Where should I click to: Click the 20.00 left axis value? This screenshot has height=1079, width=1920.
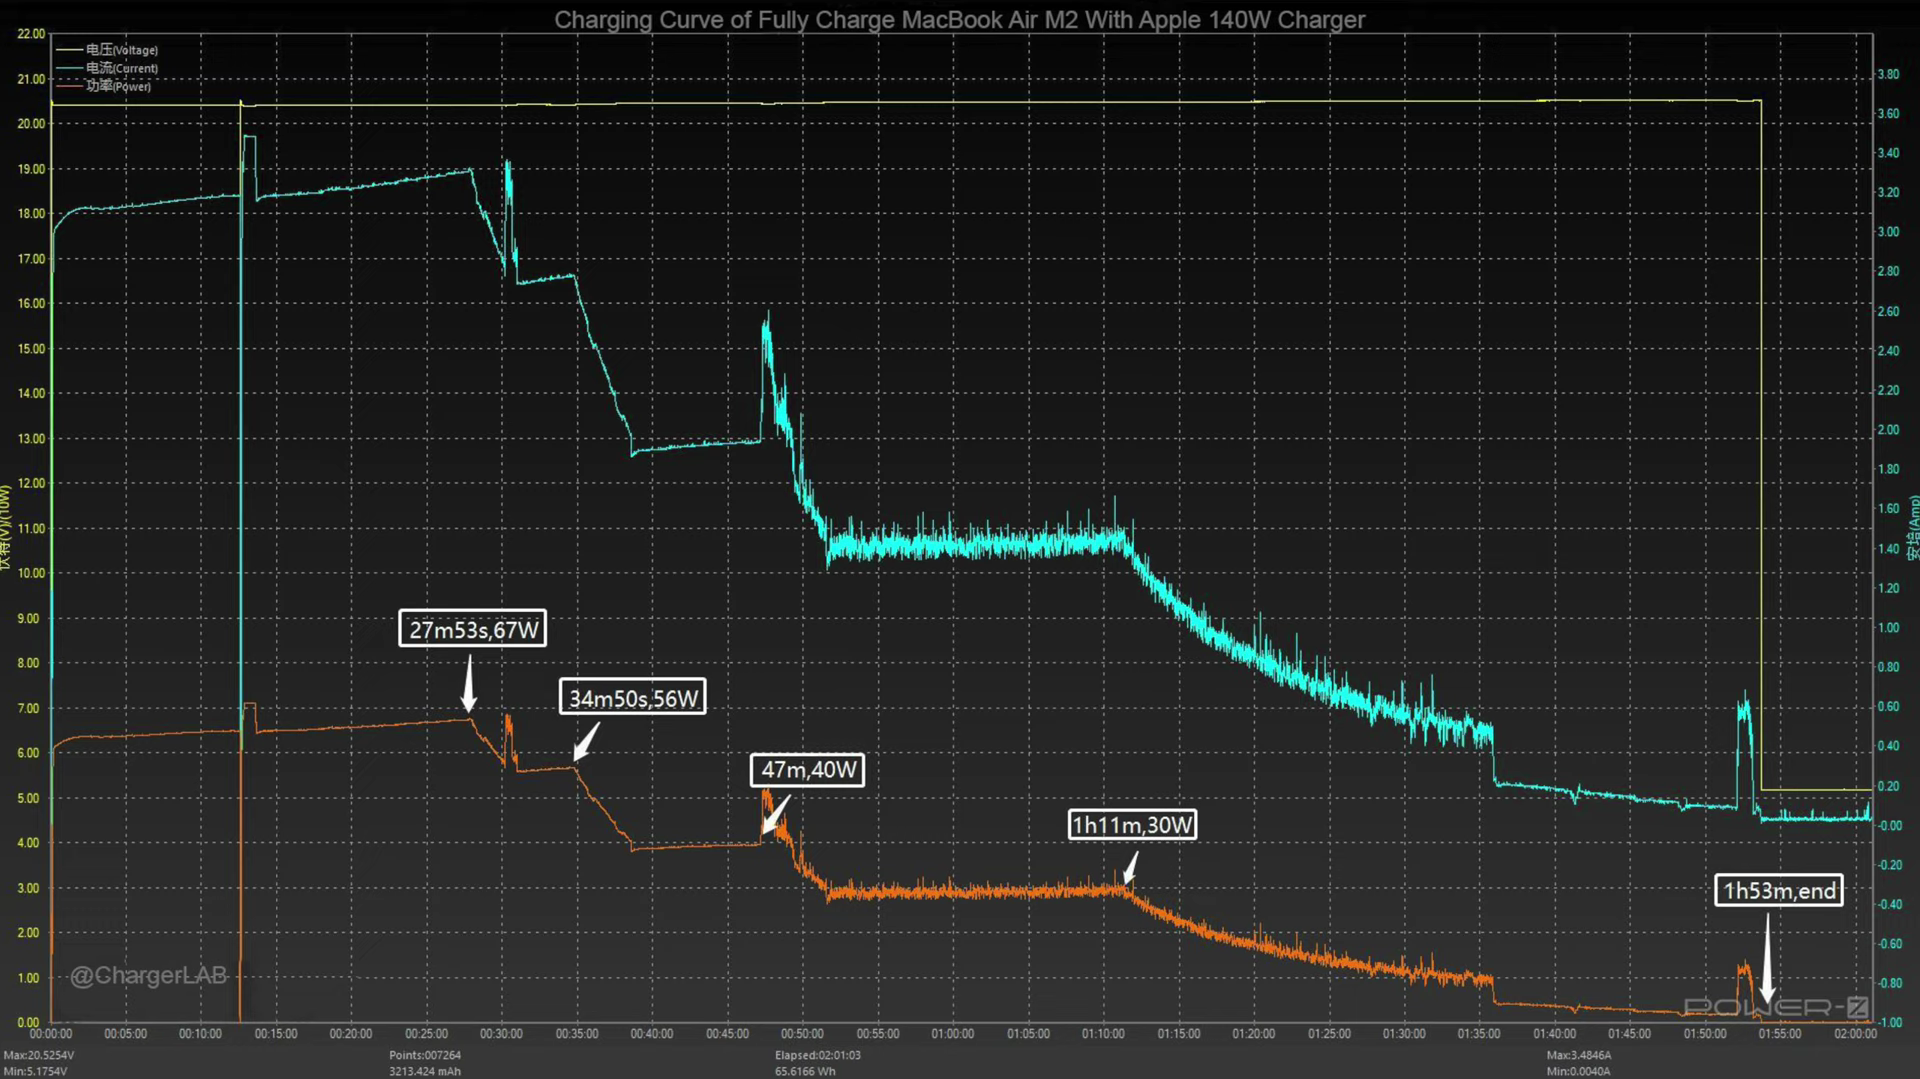tap(31, 124)
